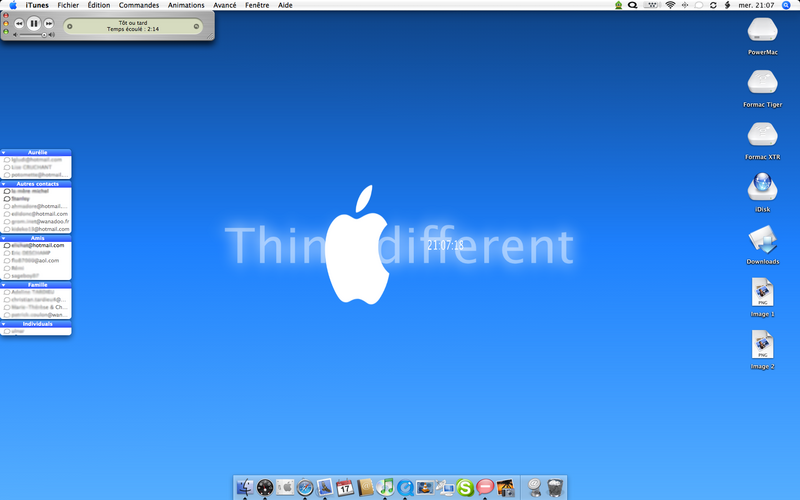Grab the resize grip of the iTunes mini player

(x=209, y=36)
